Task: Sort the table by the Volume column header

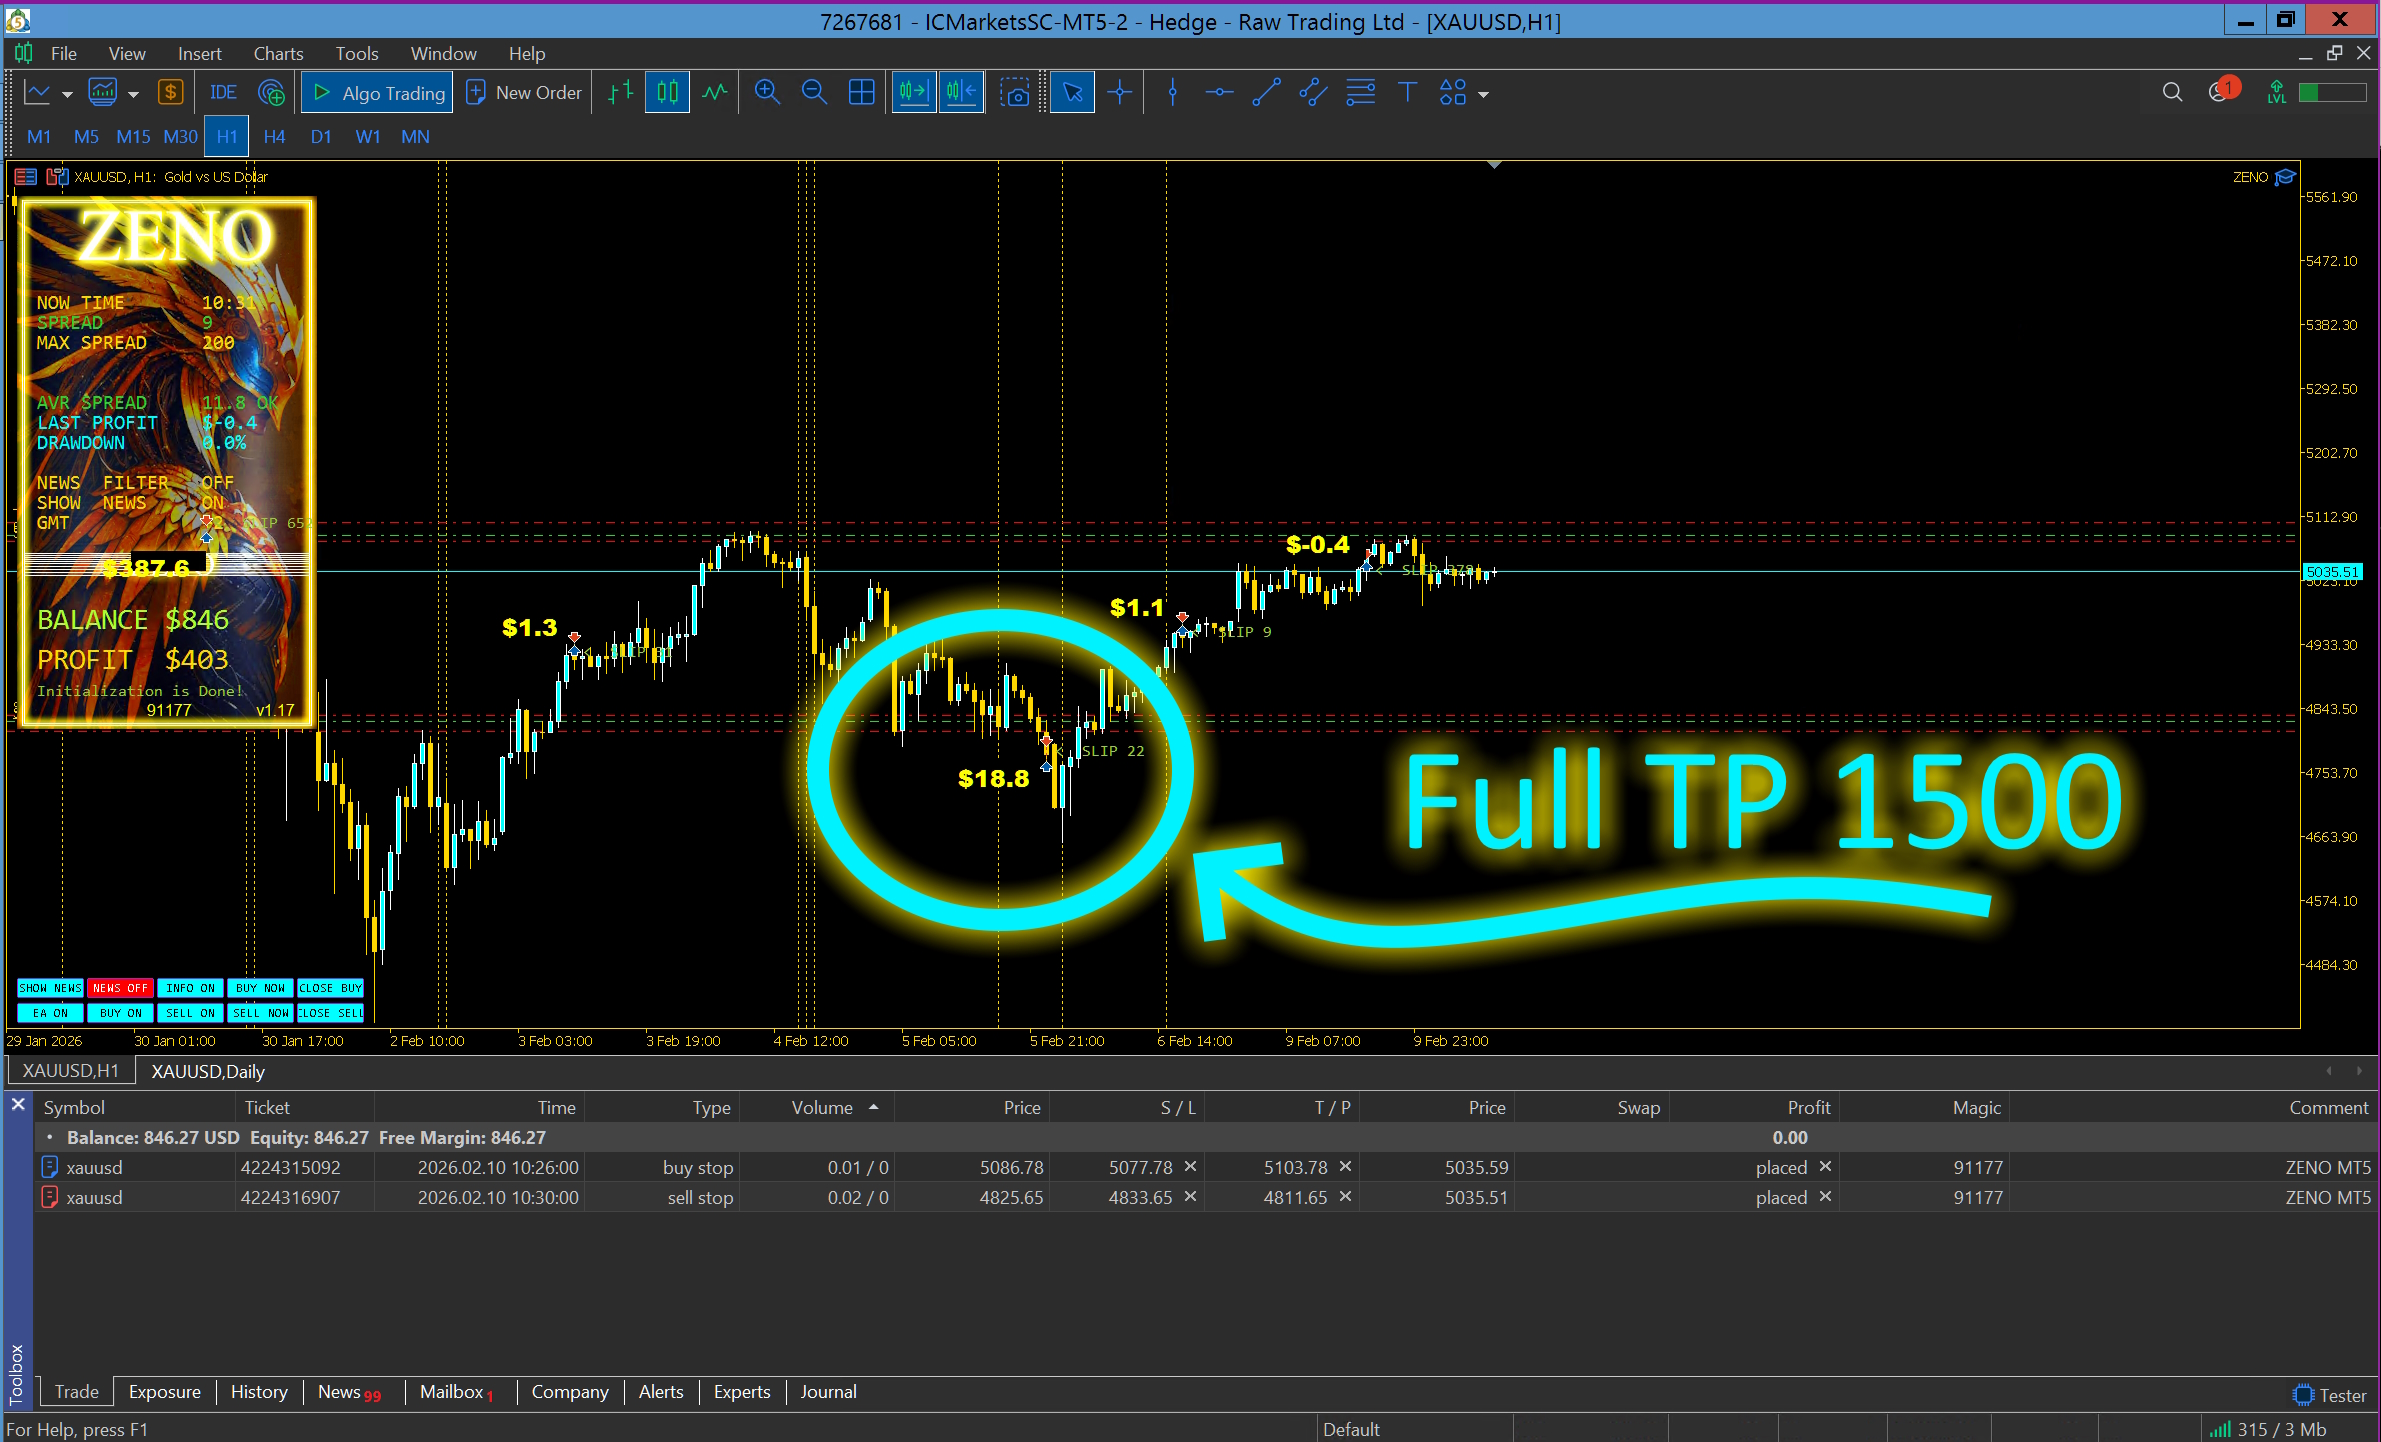Action: tap(822, 1107)
